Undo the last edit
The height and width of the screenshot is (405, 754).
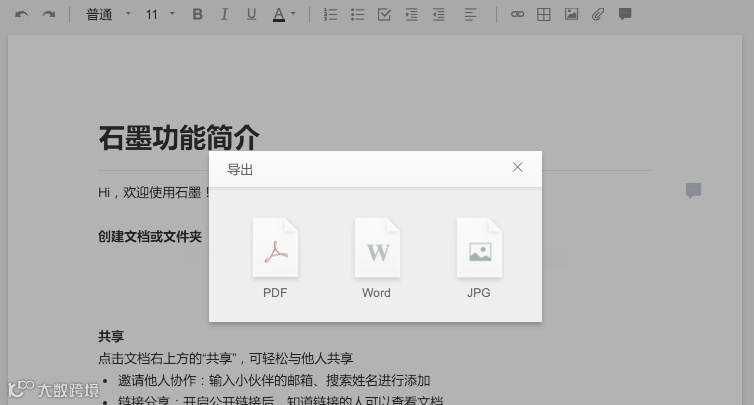coord(21,14)
